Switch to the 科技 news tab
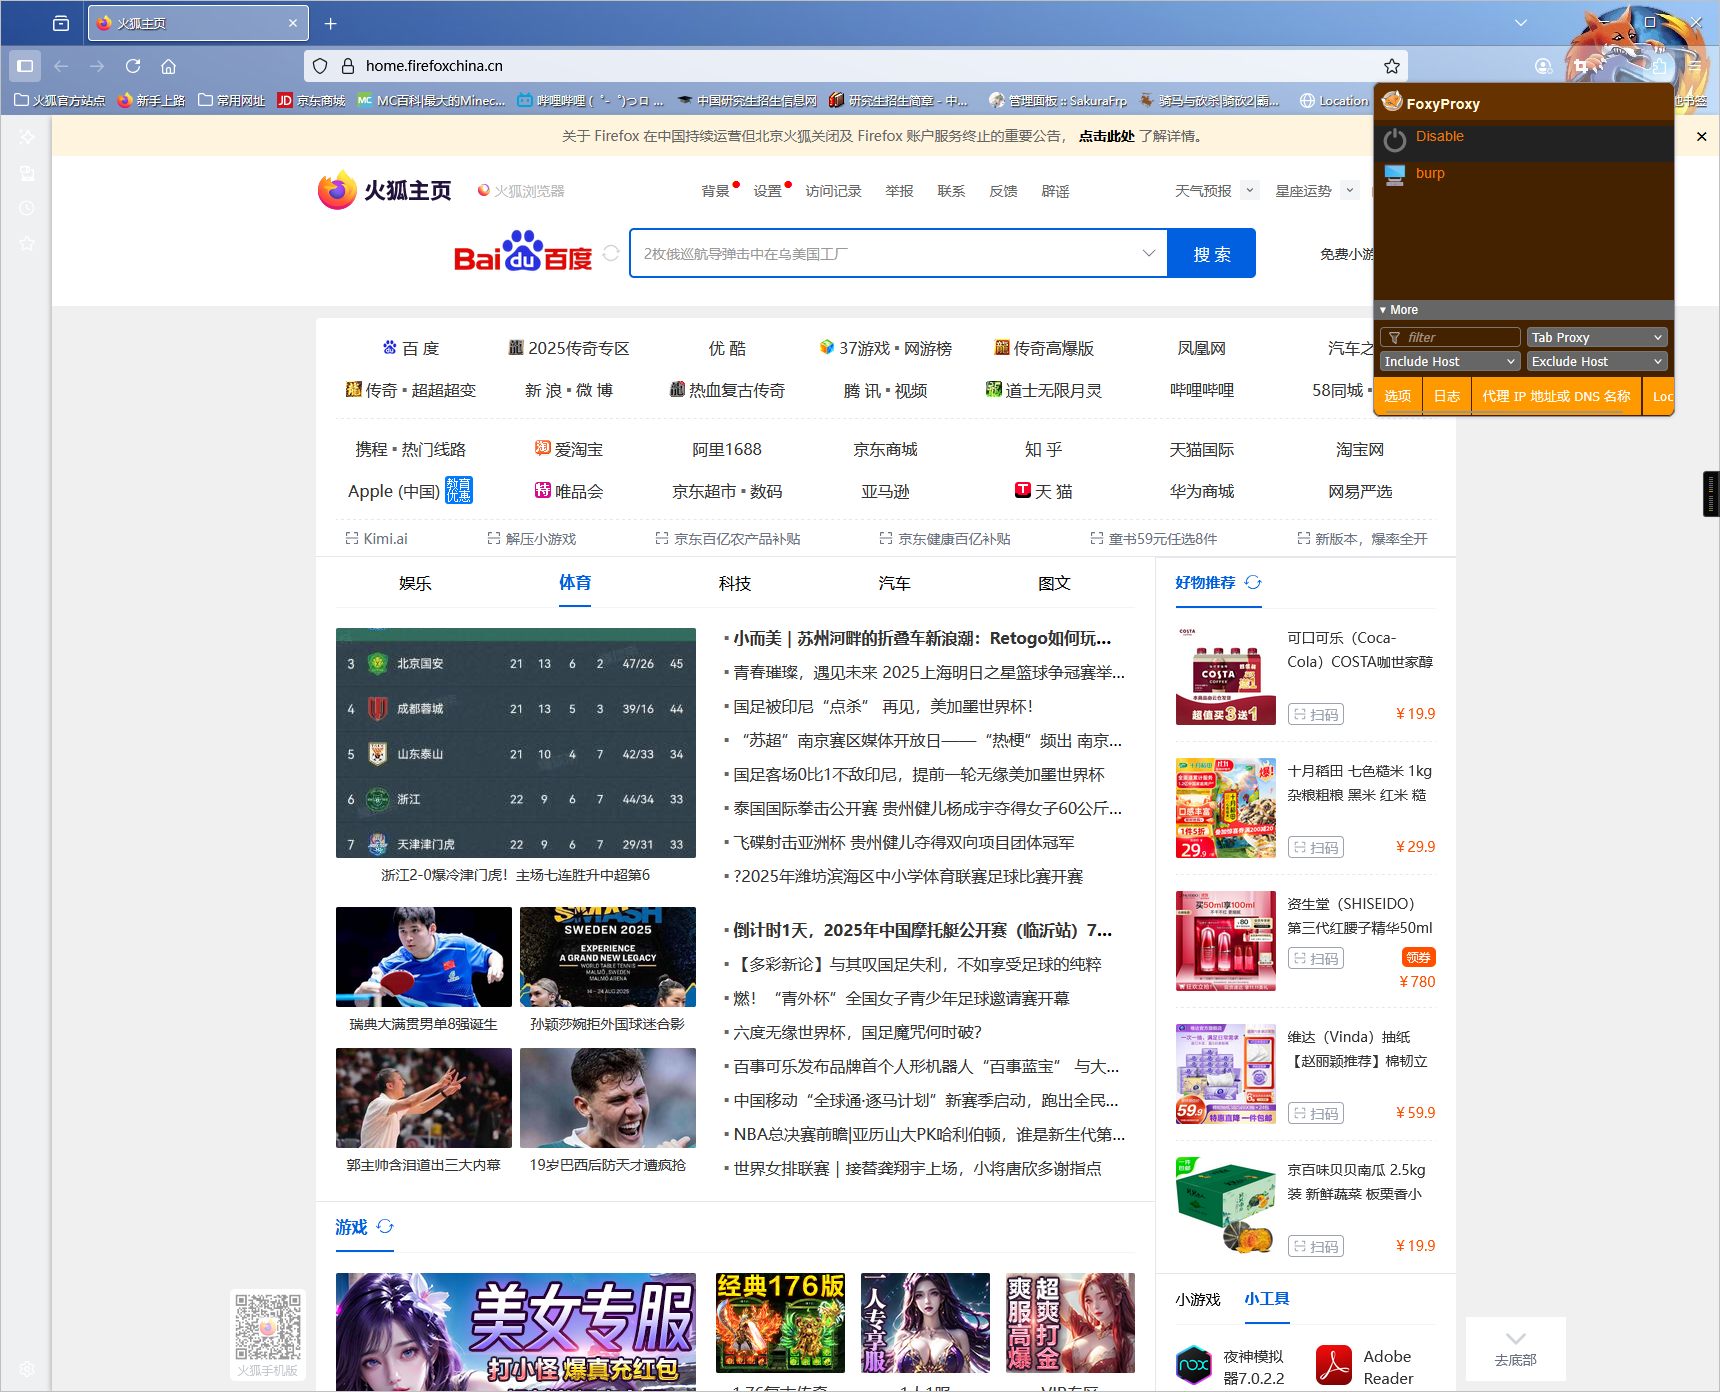 pyautogui.click(x=734, y=583)
